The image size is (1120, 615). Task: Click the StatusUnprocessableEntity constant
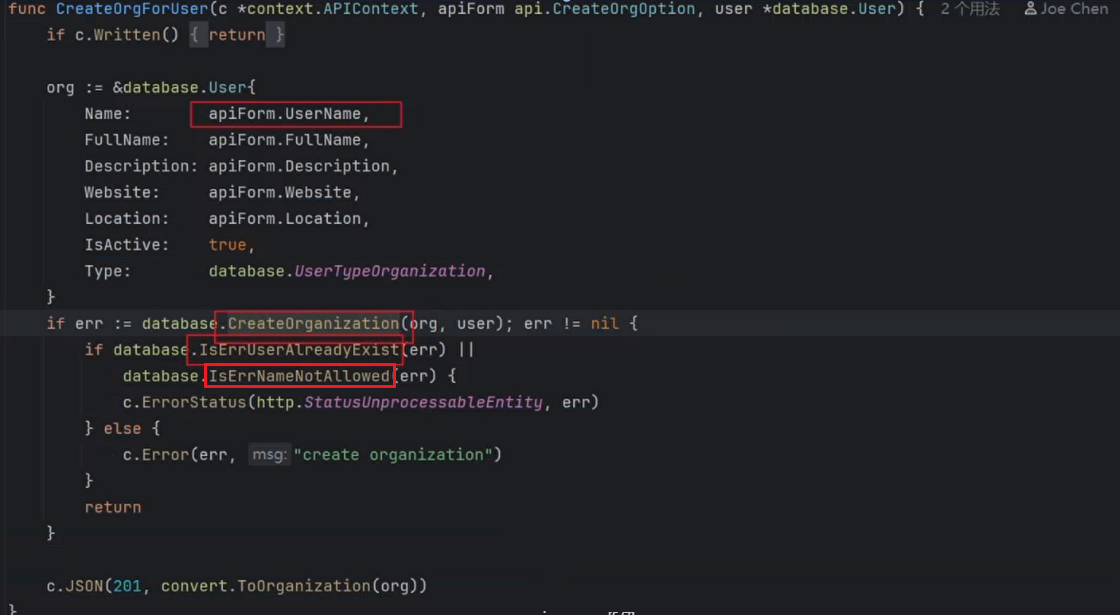point(424,402)
